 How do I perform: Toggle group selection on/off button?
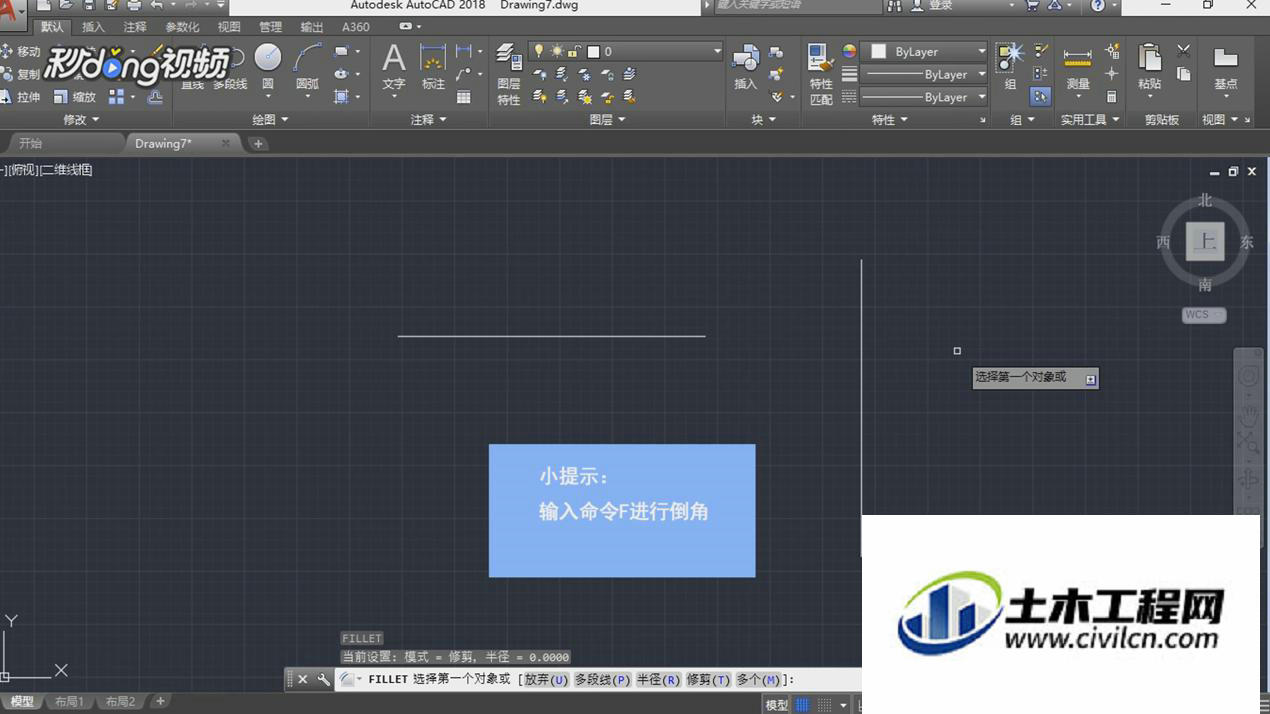coord(1041,97)
